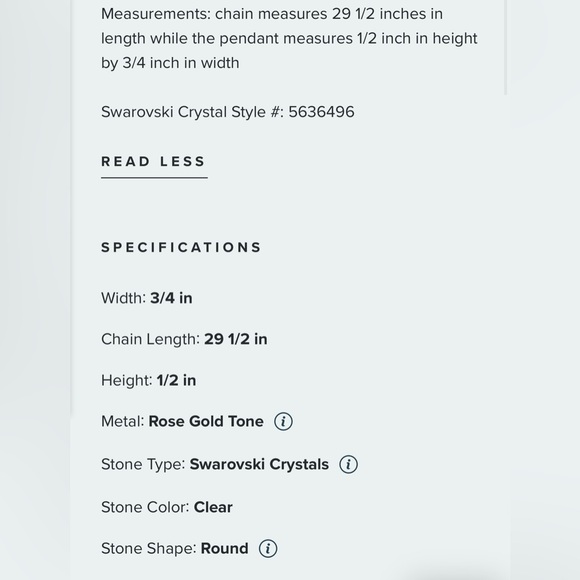Image resolution: width=580 pixels, height=580 pixels.
Task: Open info icon beside Swarovski Crystals
Action: 348,464
